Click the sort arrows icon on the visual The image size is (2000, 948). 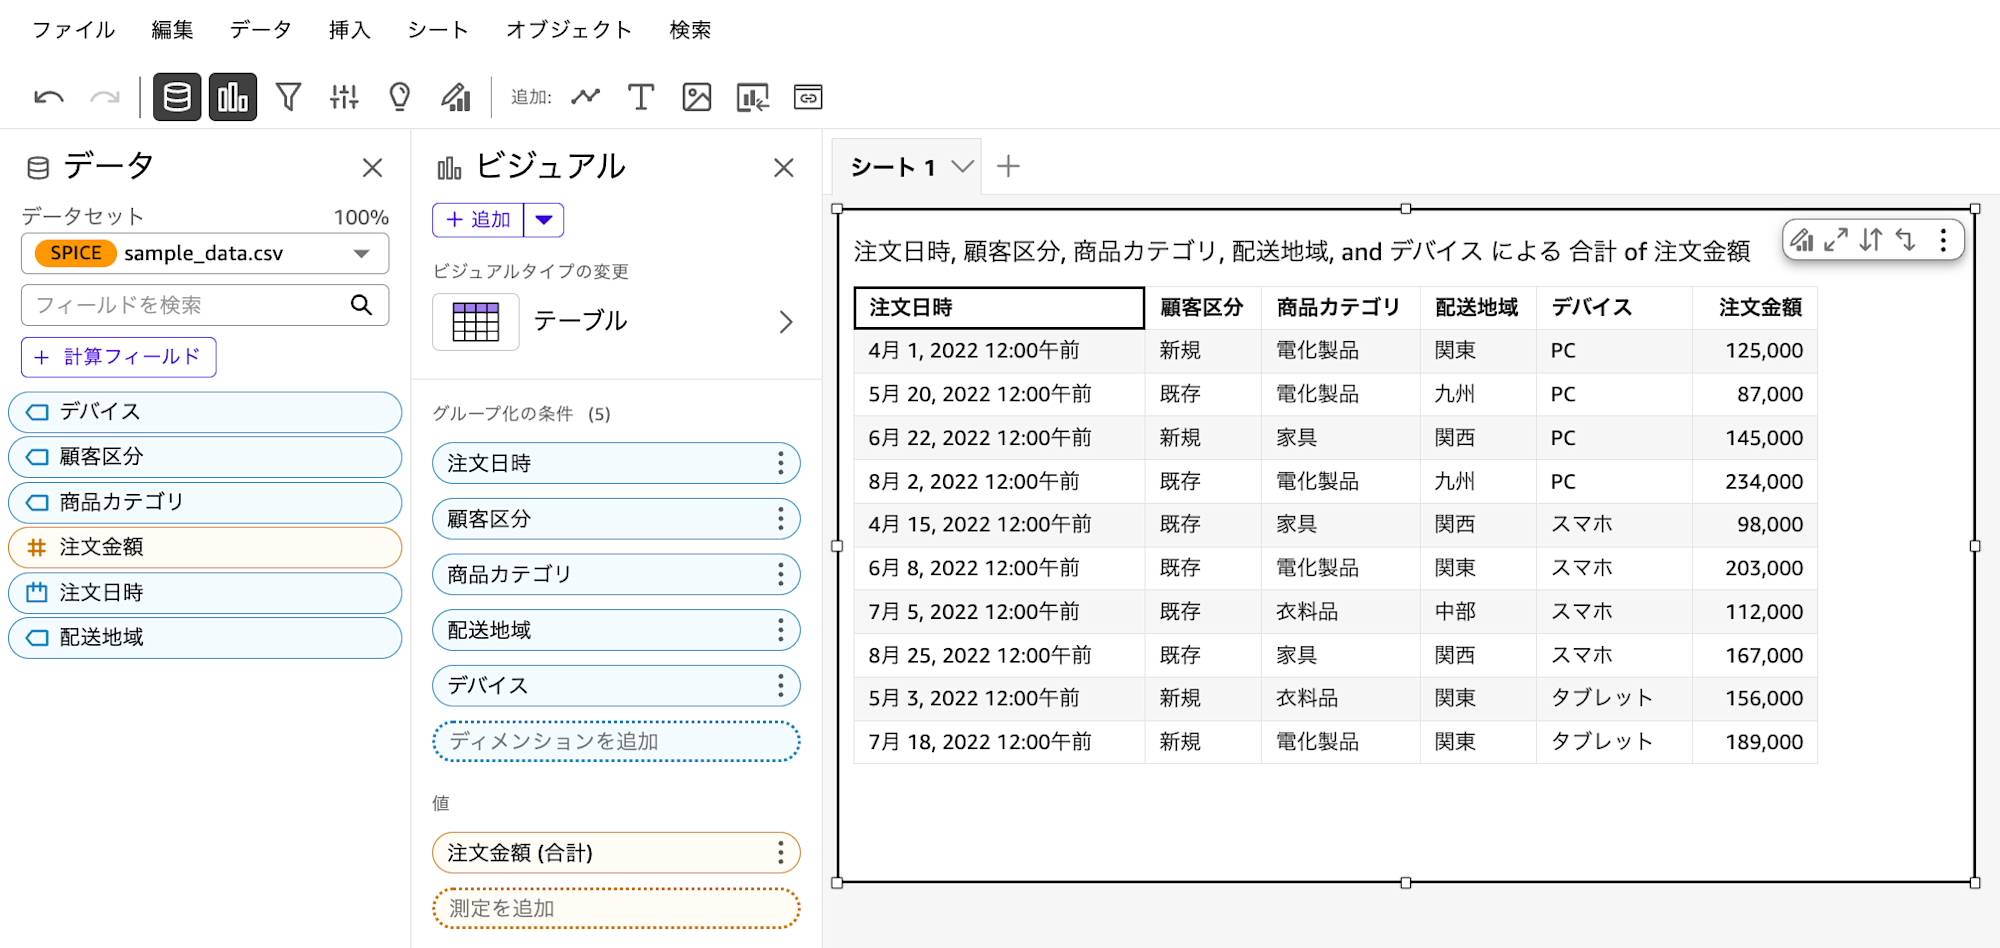click(x=1871, y=240)
